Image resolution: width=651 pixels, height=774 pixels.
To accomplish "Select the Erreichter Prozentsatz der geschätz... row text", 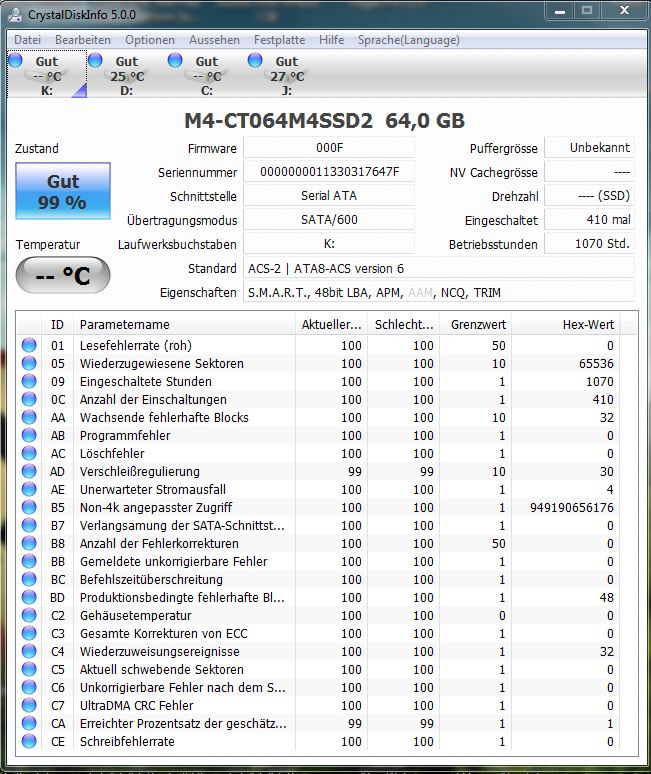I will pos(183,723).
